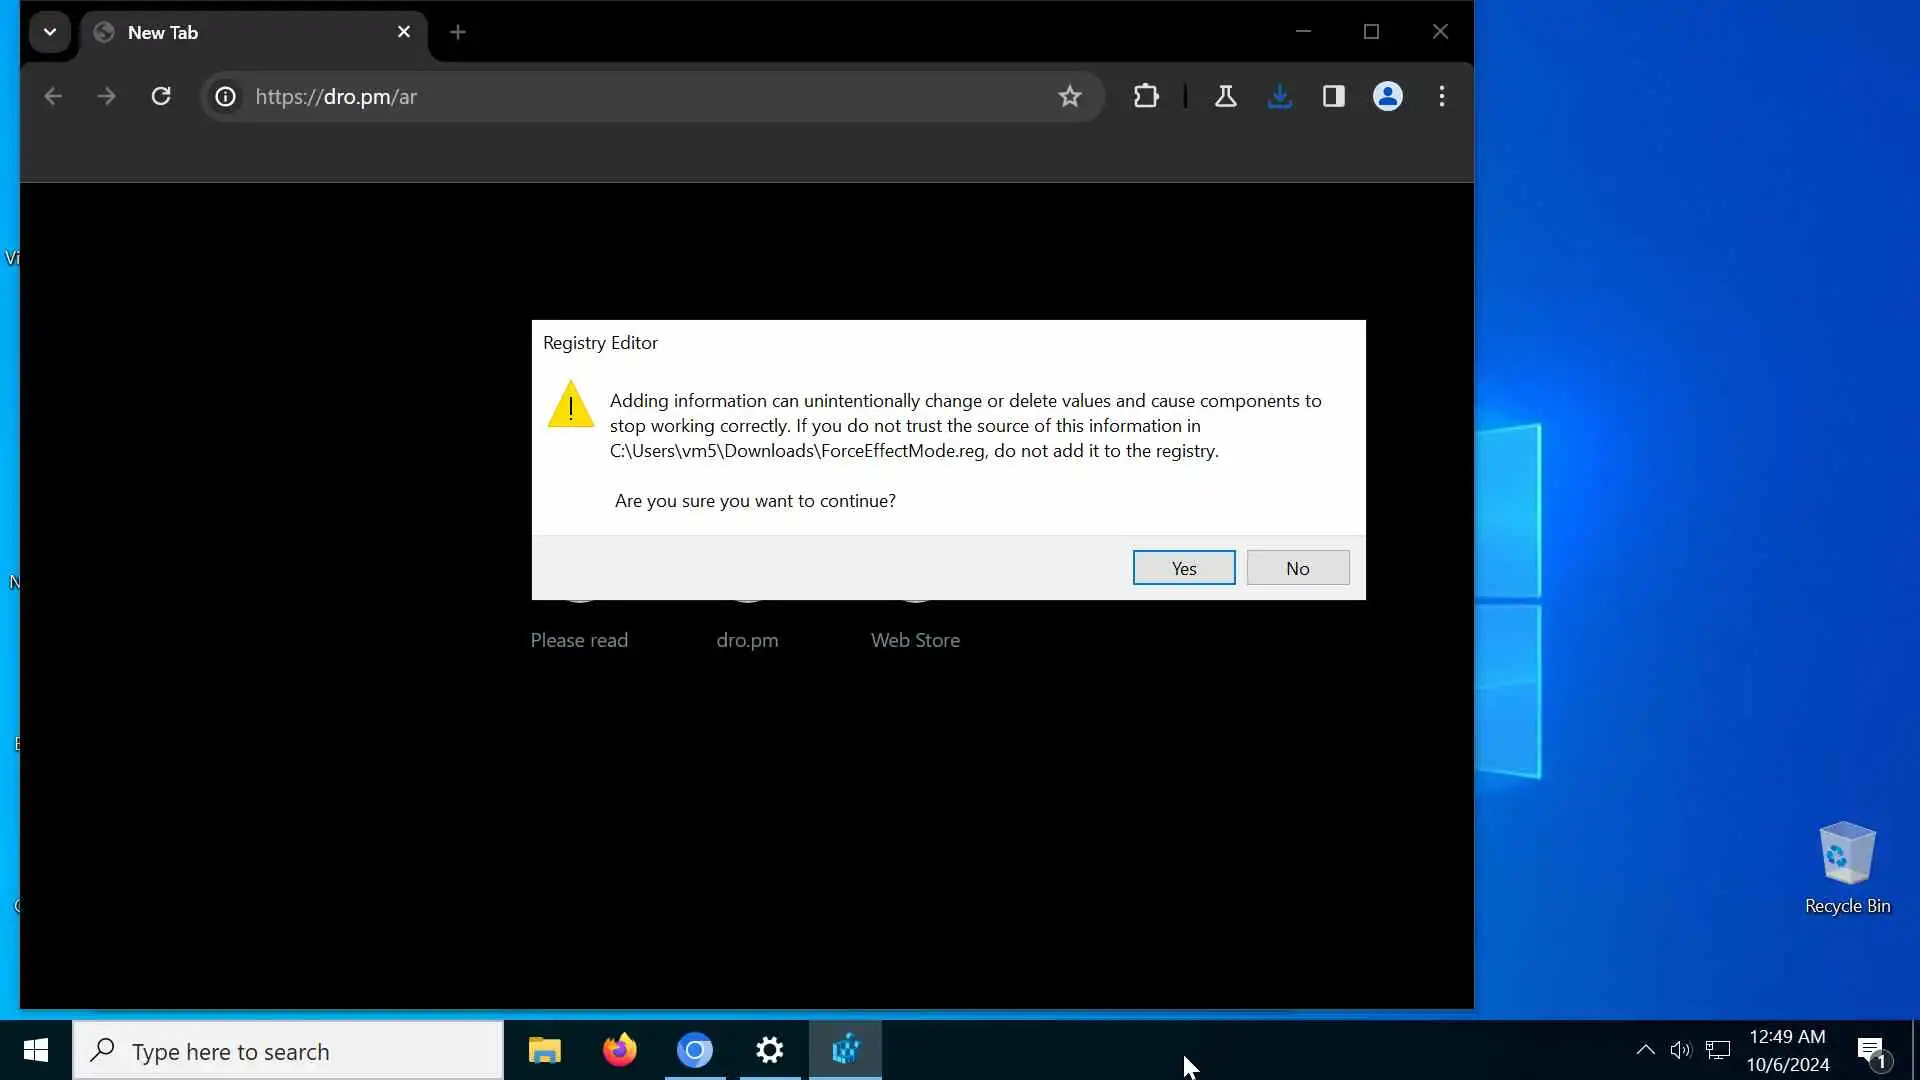Open Chrome Labs flask icon
This screenshot has width=1920, height=1080.
1225,97
